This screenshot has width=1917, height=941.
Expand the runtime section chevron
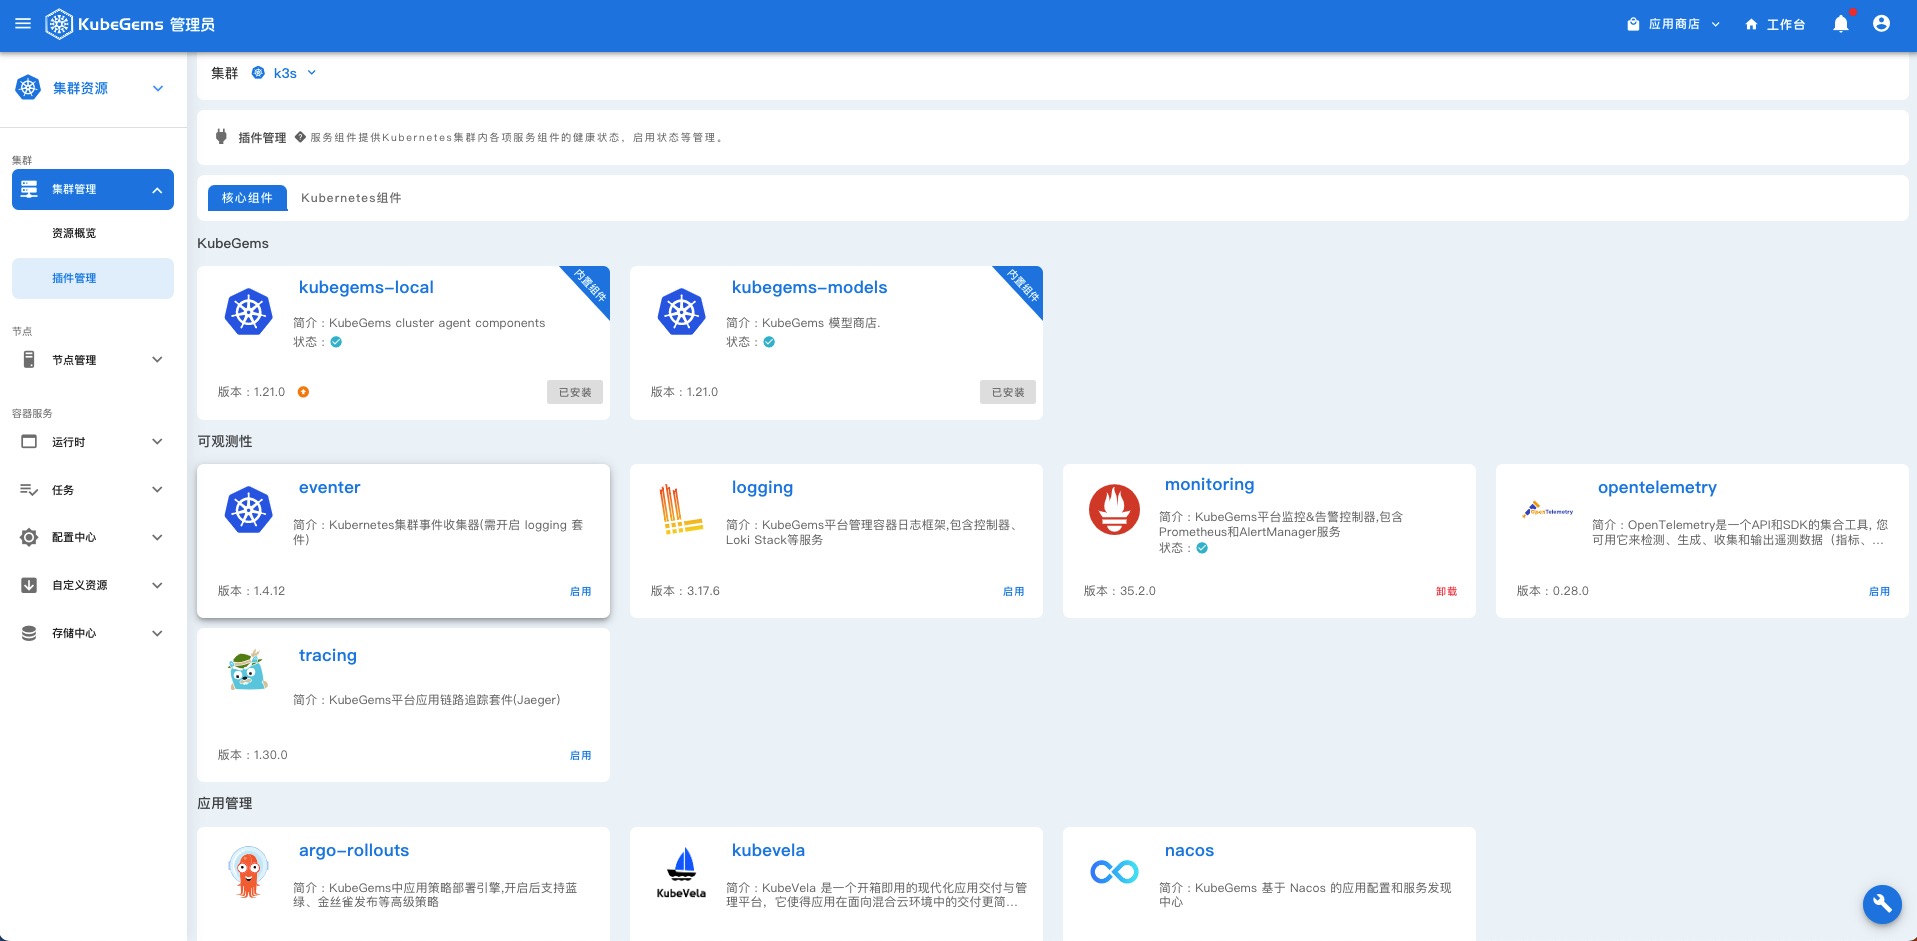point(157,442)
